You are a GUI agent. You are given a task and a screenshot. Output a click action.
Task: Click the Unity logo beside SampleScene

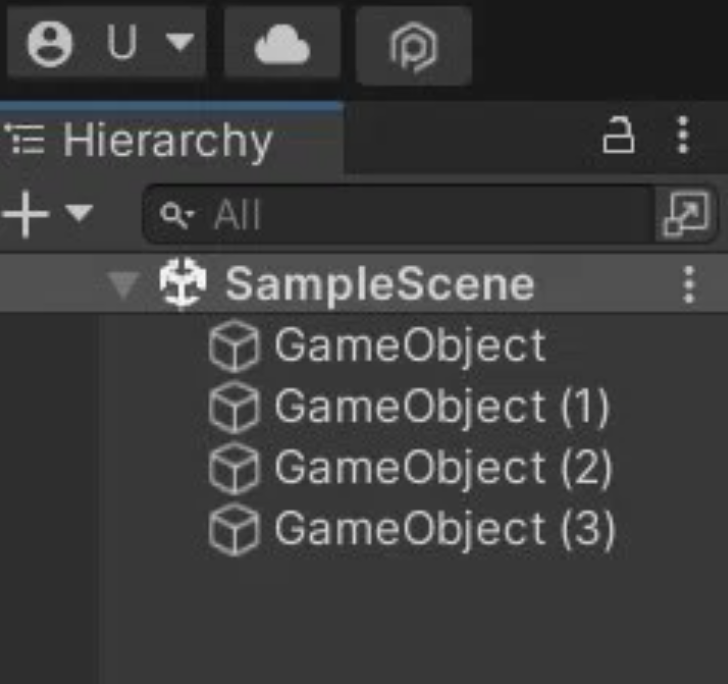point(182,285)
